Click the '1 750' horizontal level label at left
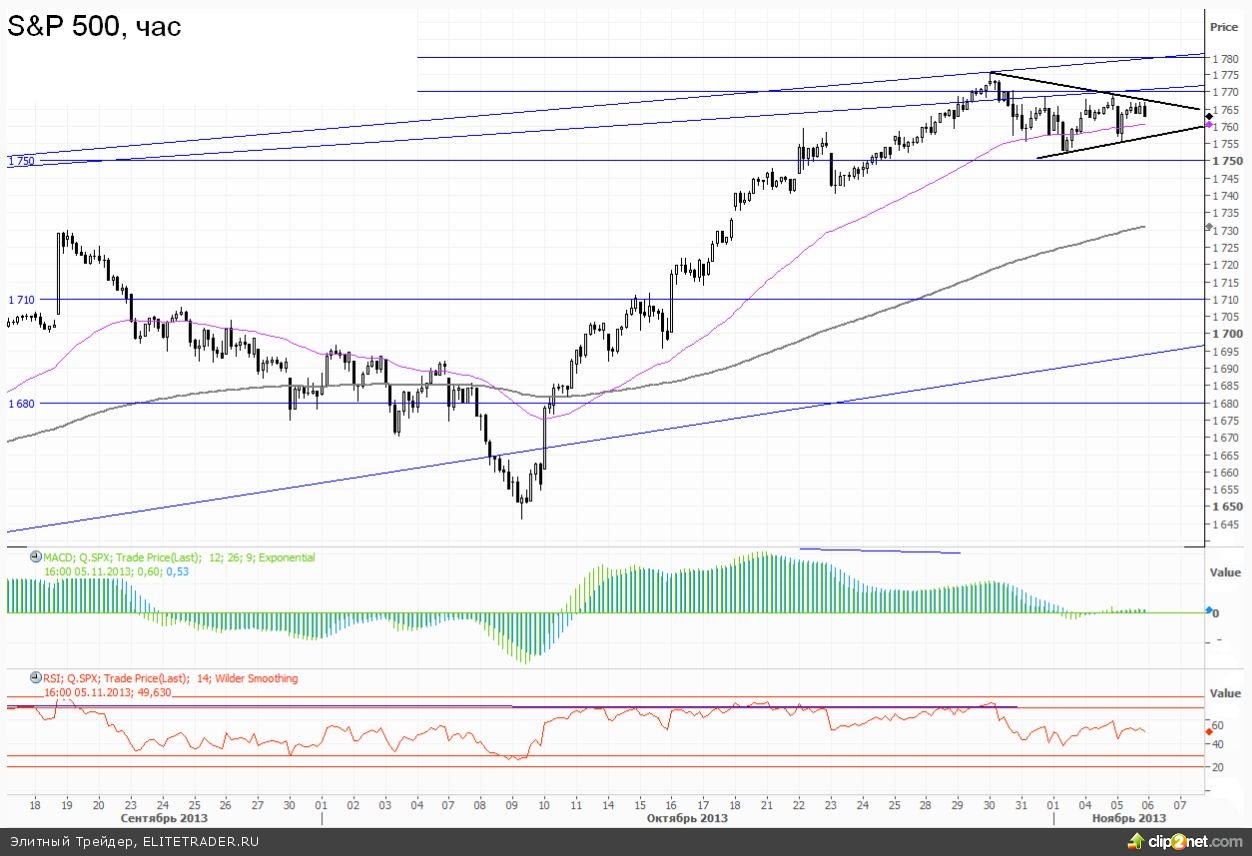The image size is (1252, 856). (21, 161)
